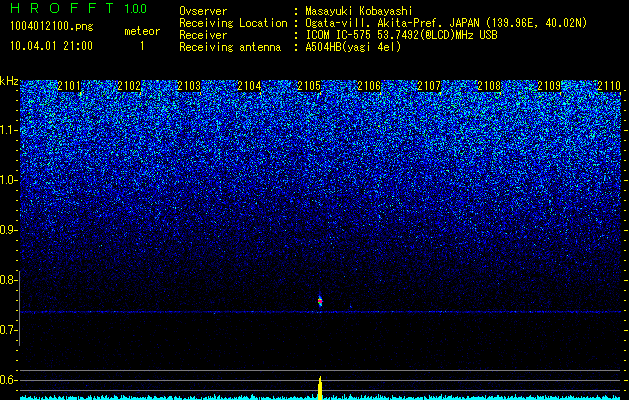Click the Receiver field label
629x400 pixels.
click(203, 35)
